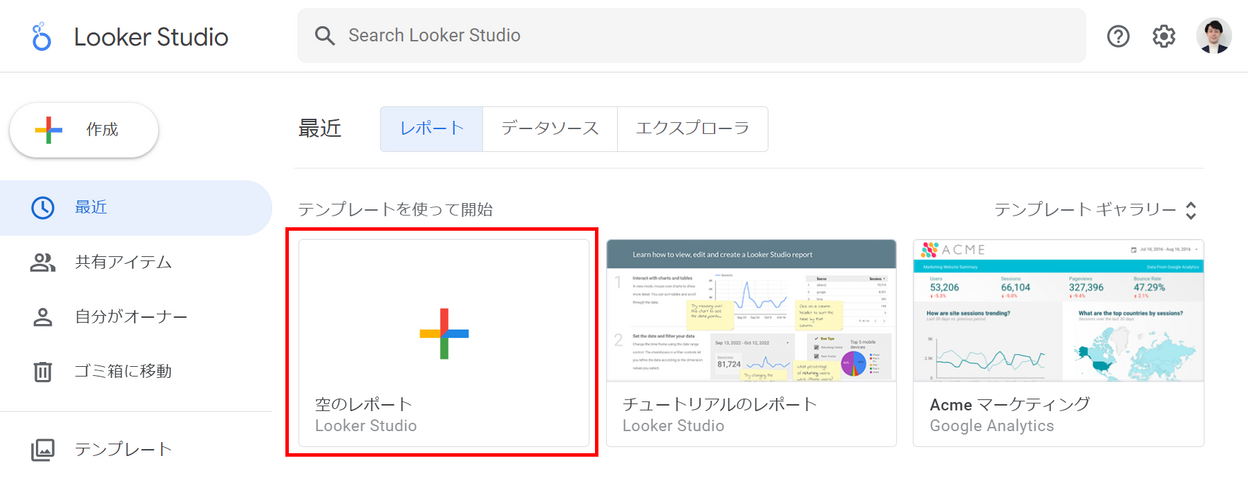Click the 作成 create button

pyautogui.click(x=84, y=130)
